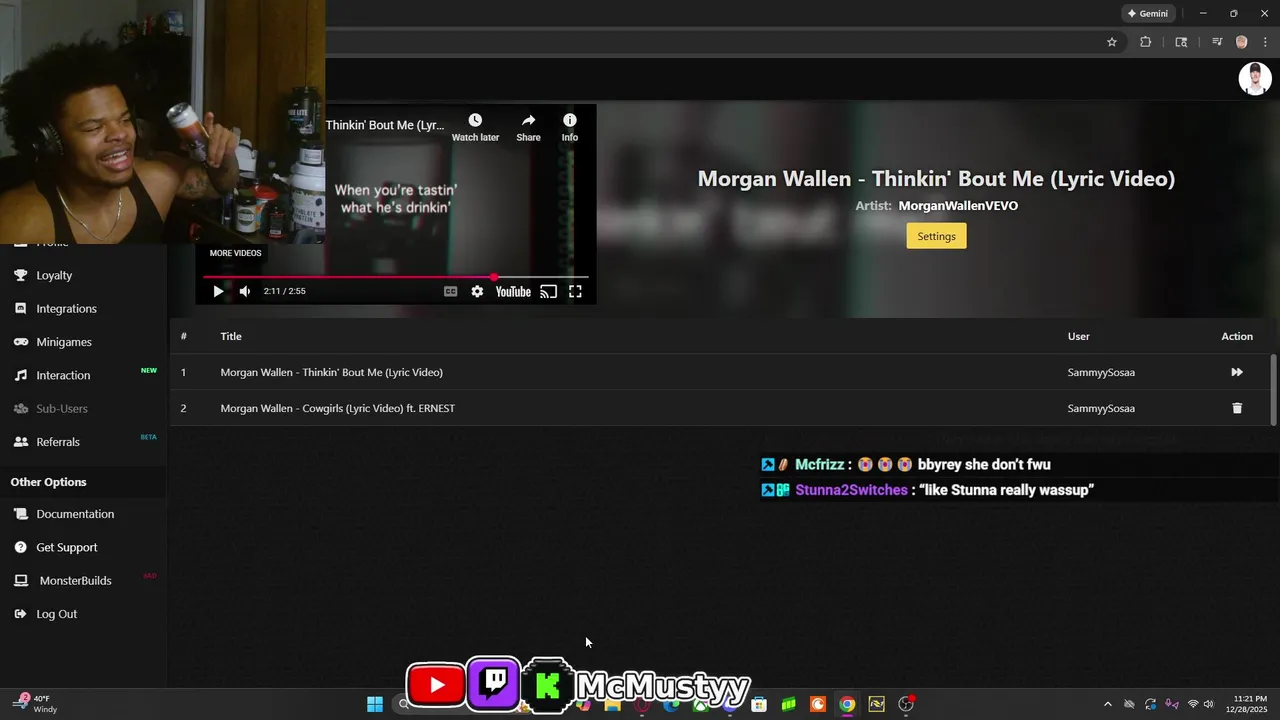This screenshot has height=720, width=1280.
Task: Enter fullscreen on the video player
Action: pyautogui.click(x=575, y=292)
